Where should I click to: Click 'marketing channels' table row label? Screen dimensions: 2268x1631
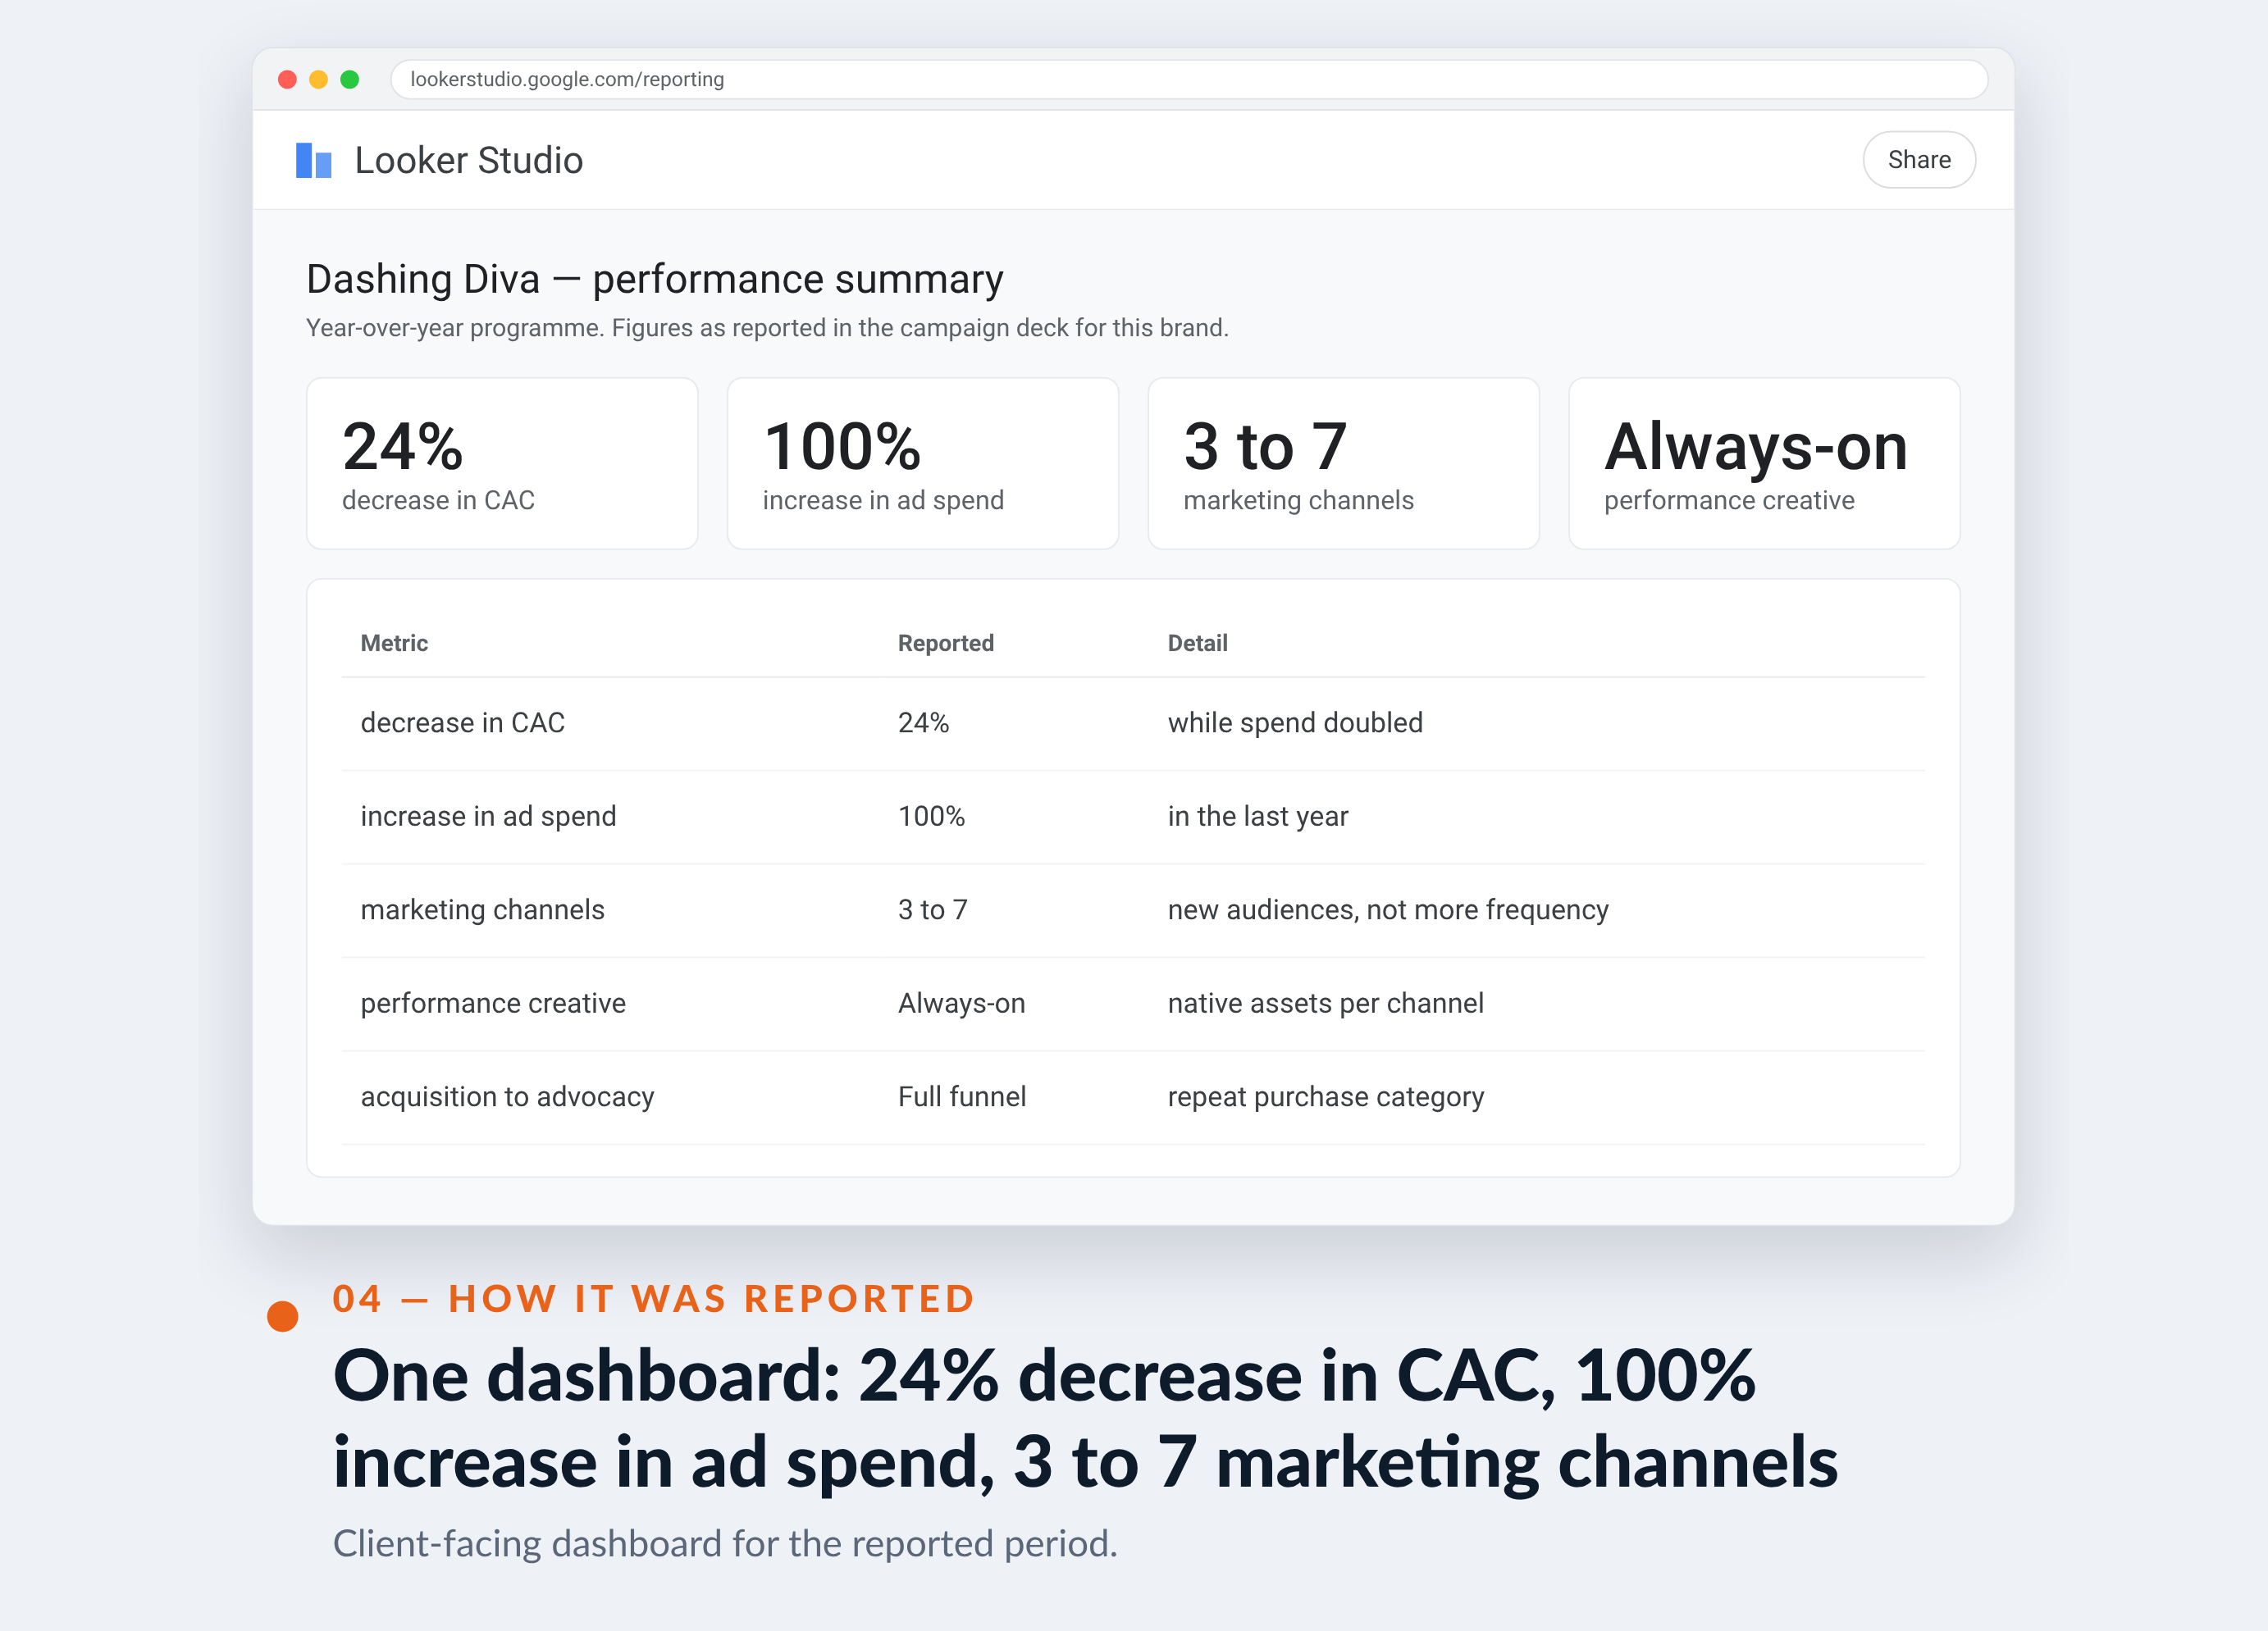tap(482, 909)
